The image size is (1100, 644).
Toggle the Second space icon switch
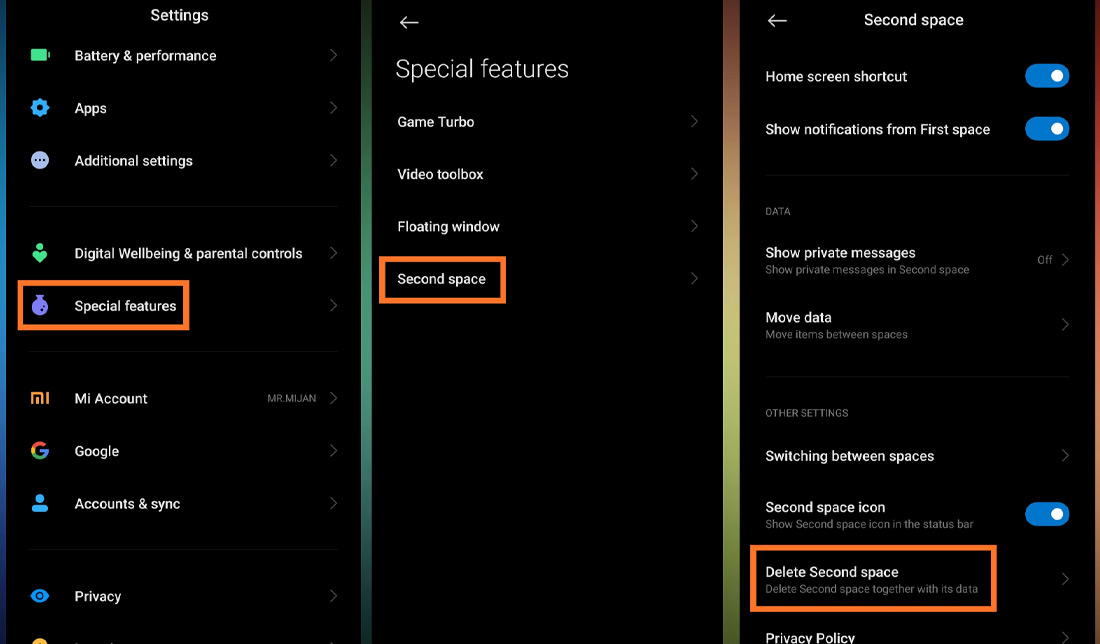point(1046,514)
